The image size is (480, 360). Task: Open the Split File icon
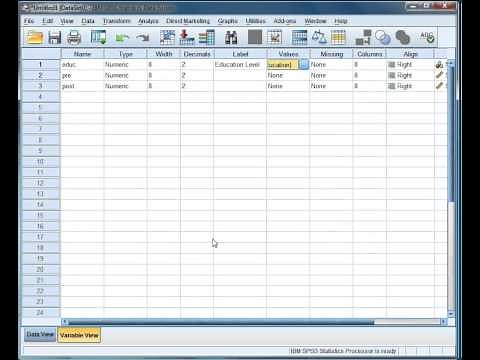click(299, 37)
